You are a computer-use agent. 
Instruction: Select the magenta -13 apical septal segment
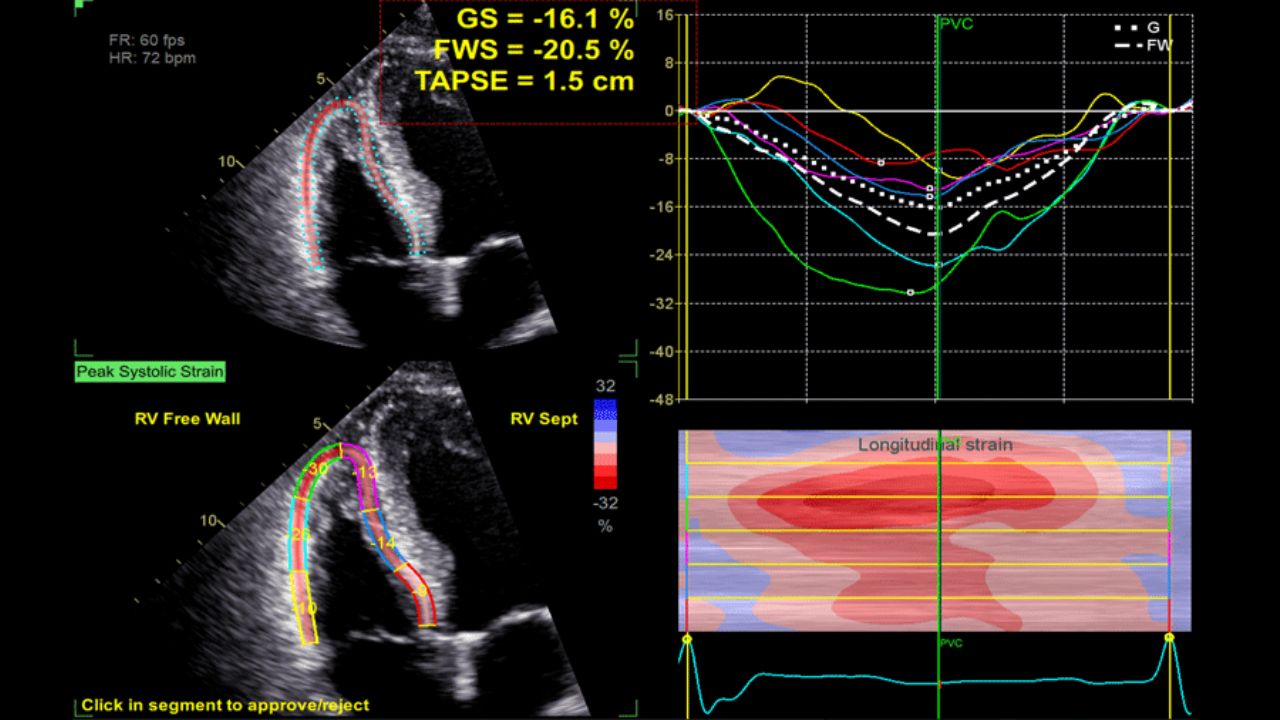365,473
